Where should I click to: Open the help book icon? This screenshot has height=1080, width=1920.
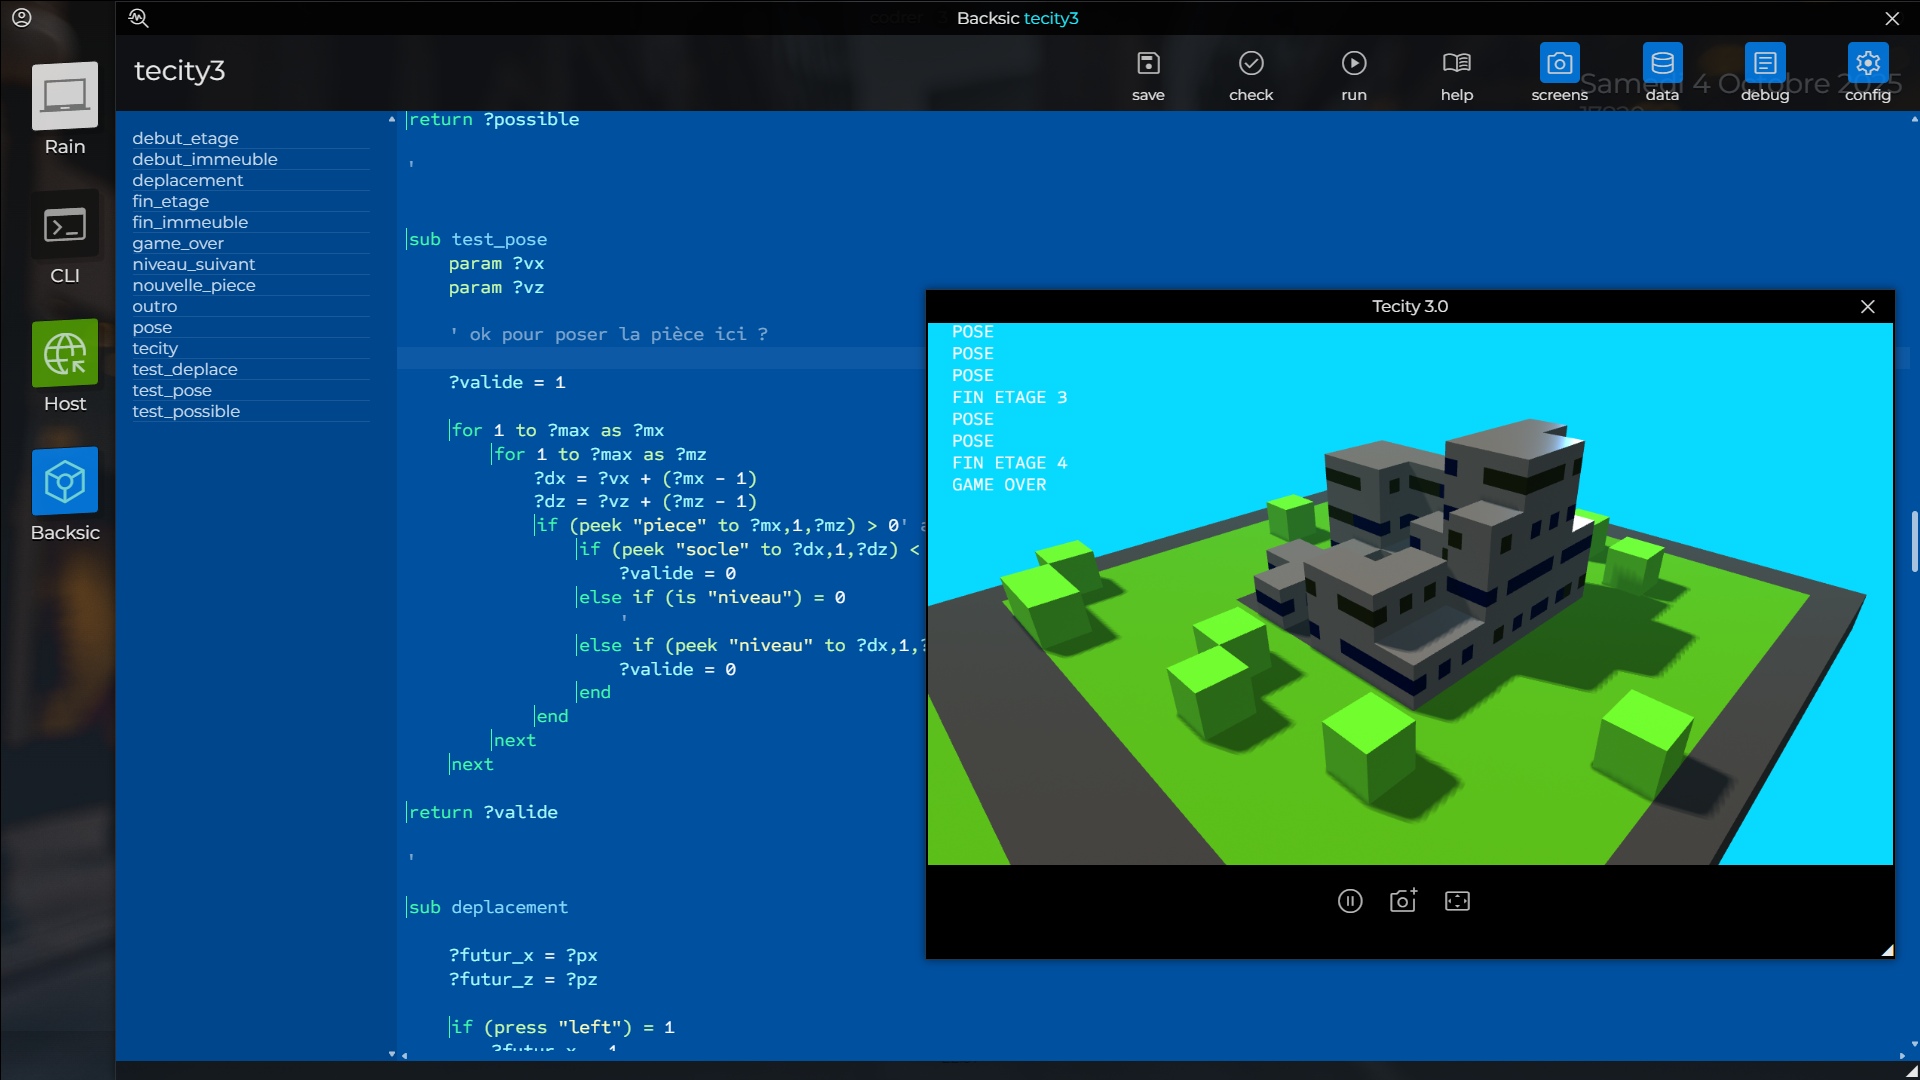click(x=1456, y=64)
